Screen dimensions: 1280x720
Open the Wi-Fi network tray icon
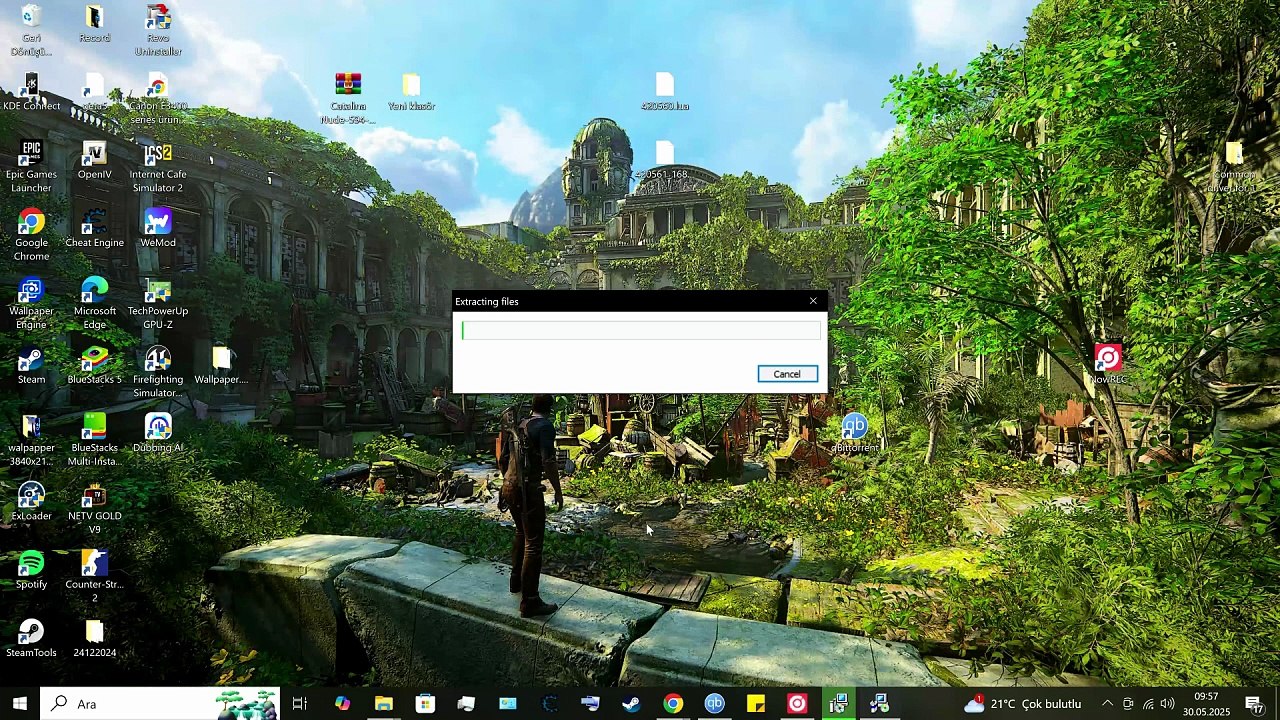[x=1148, y=704]
